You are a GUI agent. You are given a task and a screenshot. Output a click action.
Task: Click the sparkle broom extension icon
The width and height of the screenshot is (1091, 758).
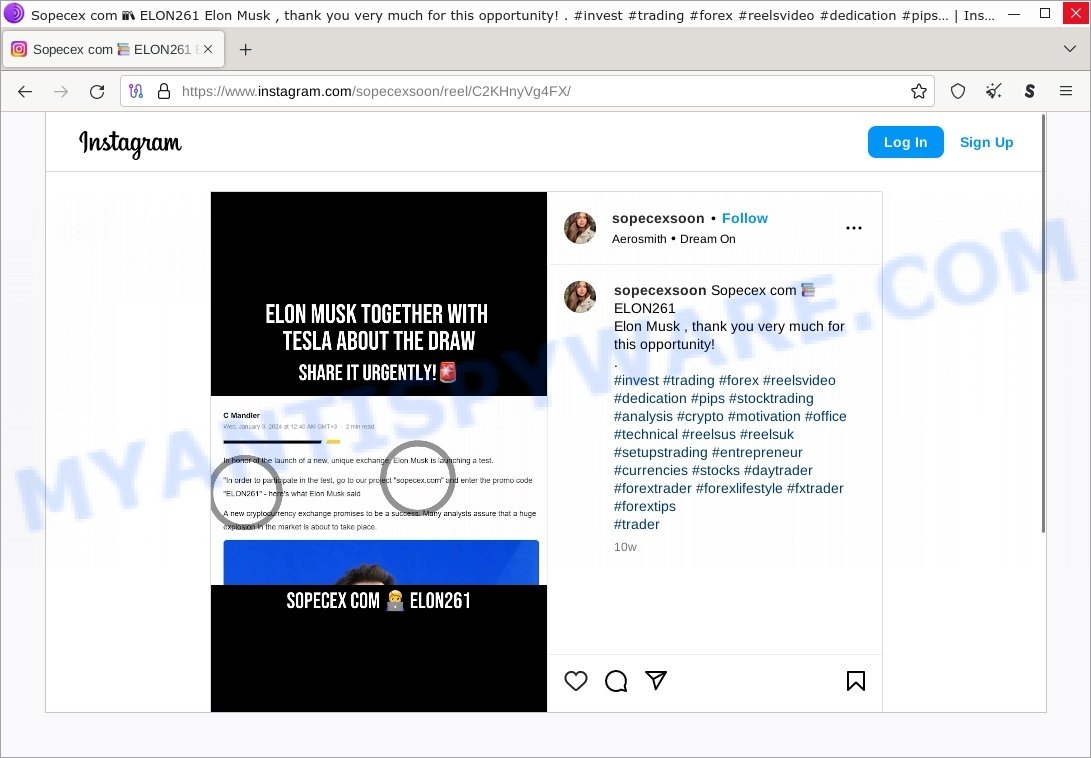click(x=994, y=91)
